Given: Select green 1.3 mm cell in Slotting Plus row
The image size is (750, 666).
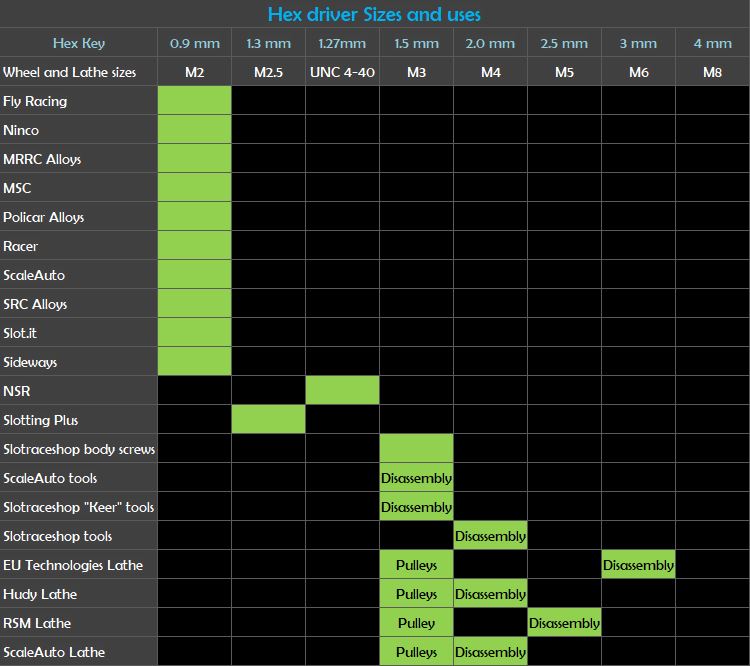Looking at the screenshot, I should click(268, 419).
